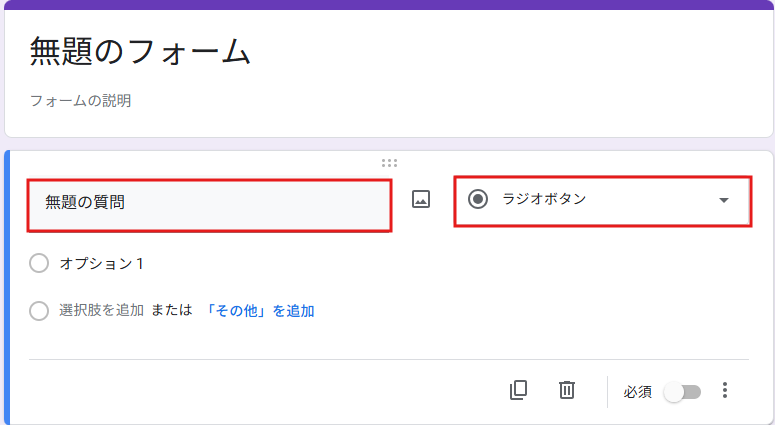Click the add image icon beside question

coord(421,199)
